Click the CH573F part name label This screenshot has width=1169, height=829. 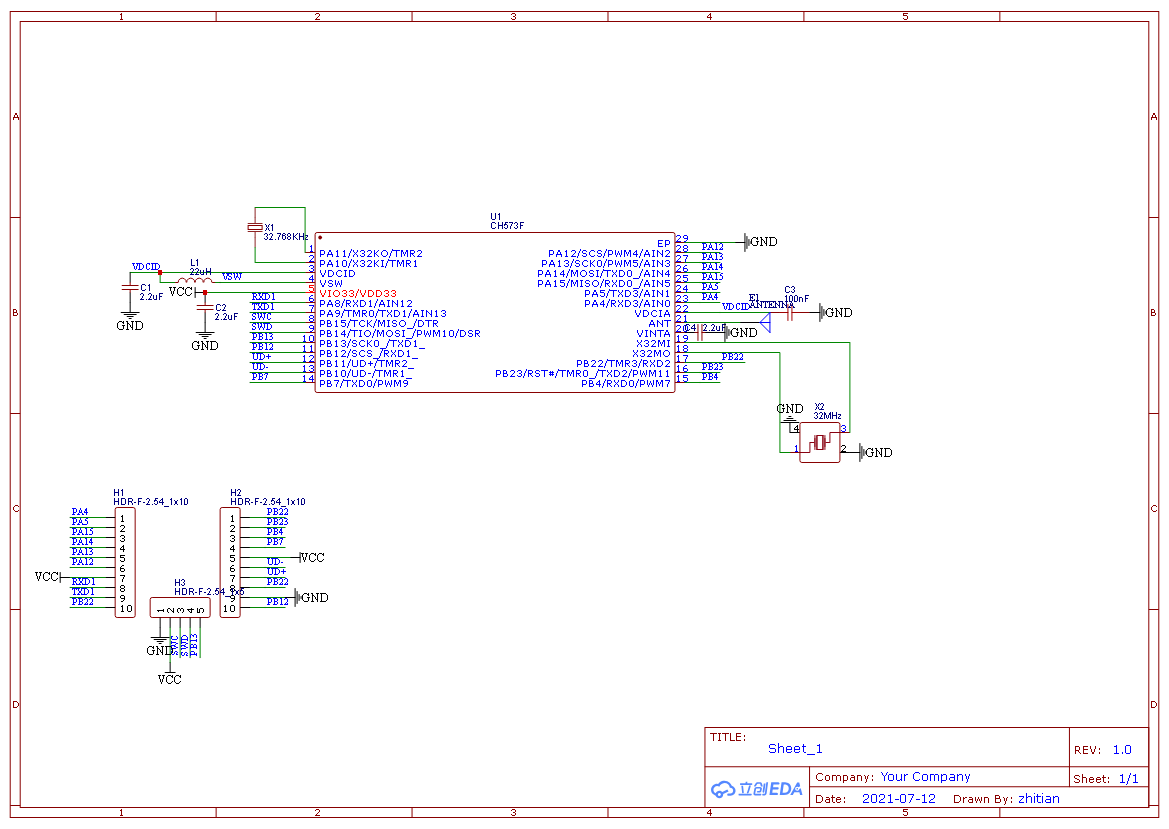click(x=506, y=226)
